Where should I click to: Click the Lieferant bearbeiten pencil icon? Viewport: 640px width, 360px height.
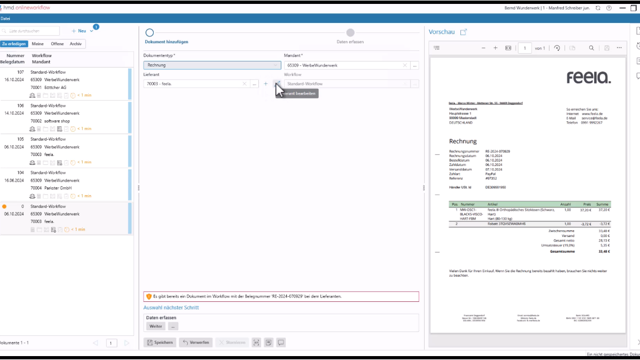click(277, 84)
